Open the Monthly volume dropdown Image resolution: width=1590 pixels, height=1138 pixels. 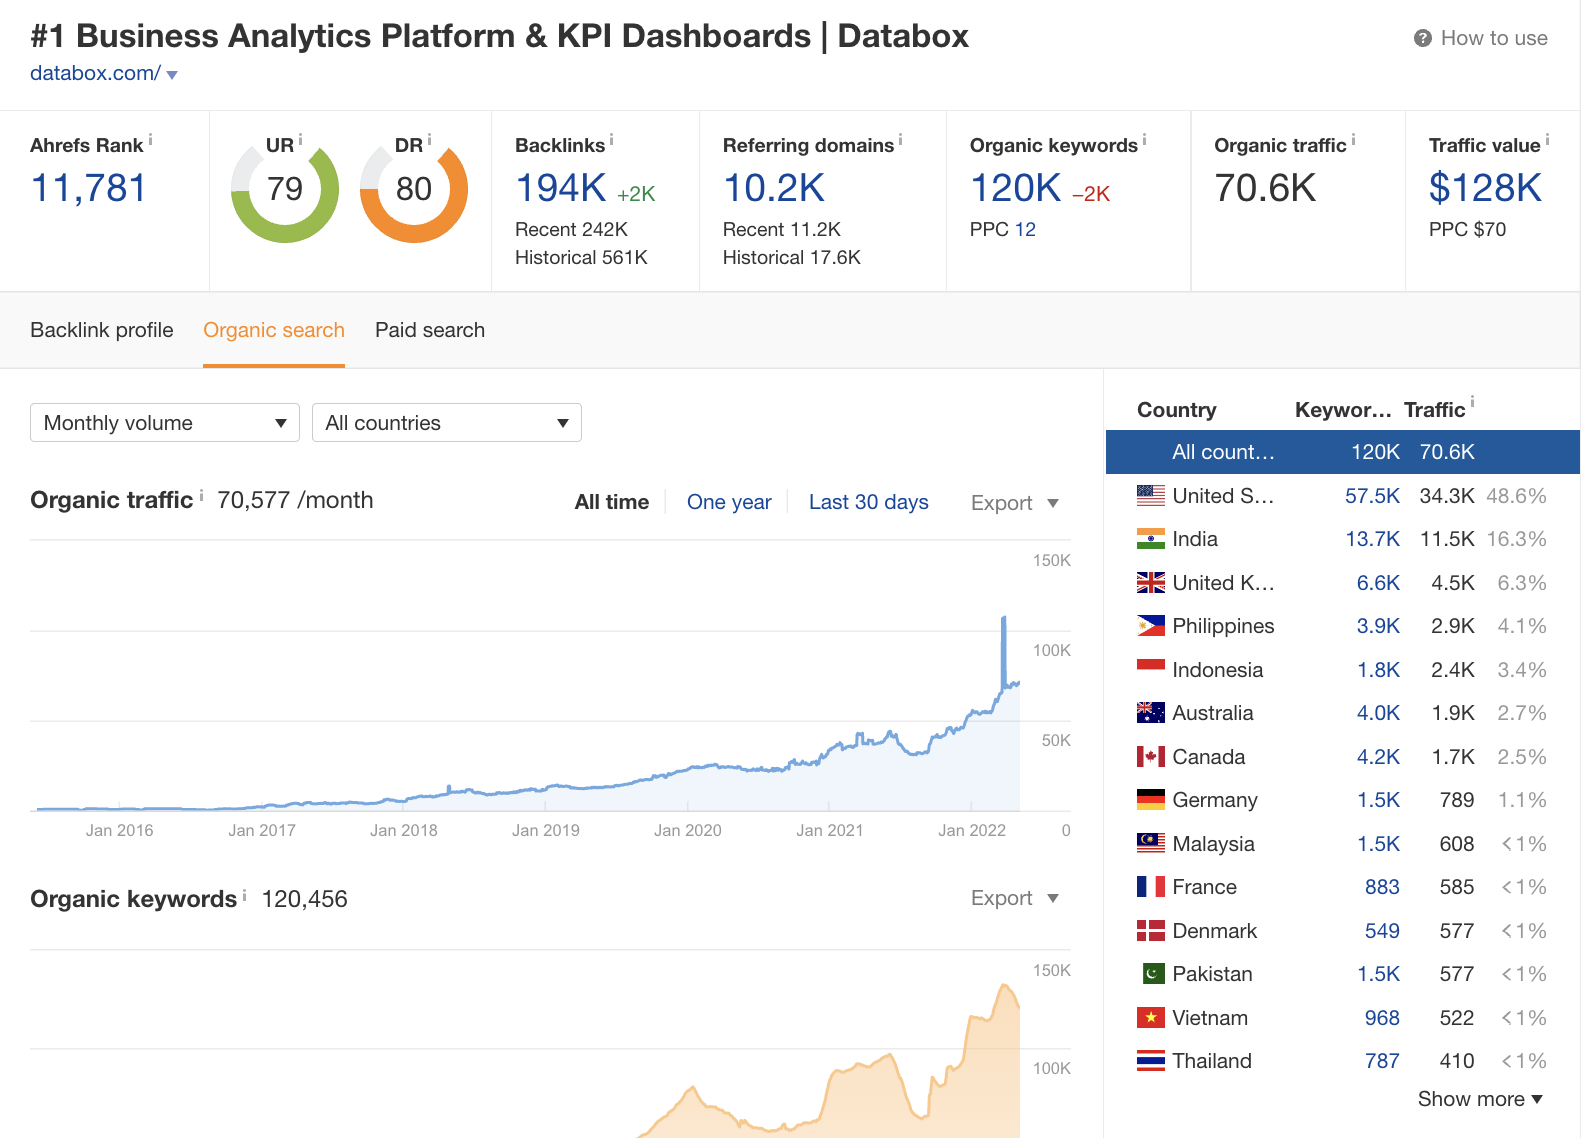tap(165, 423)
